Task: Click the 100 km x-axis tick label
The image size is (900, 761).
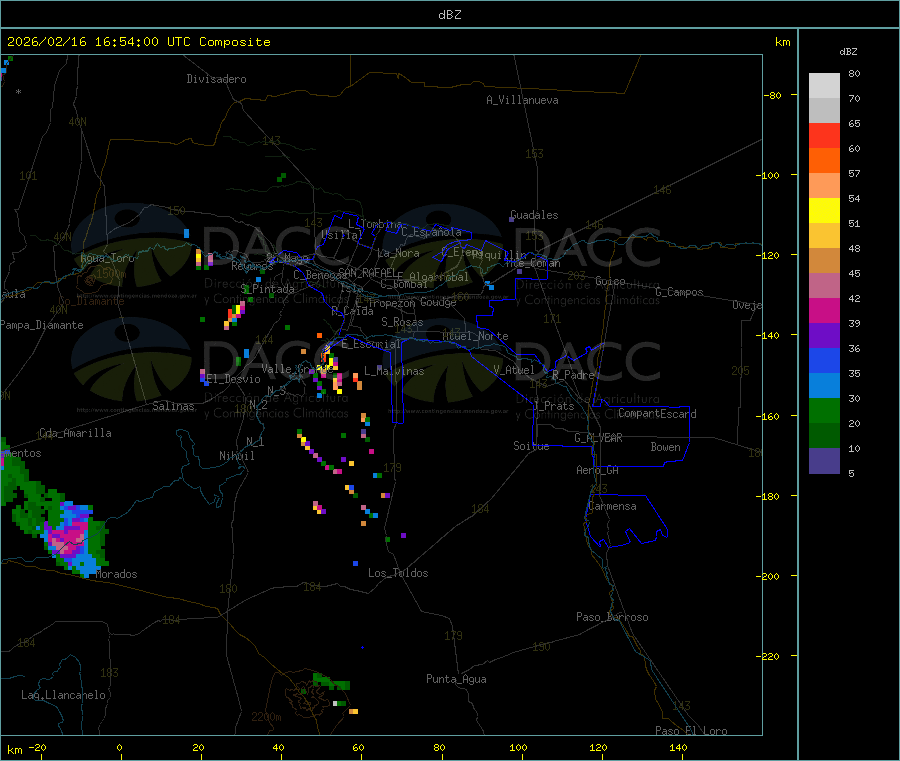Action: 518,747
